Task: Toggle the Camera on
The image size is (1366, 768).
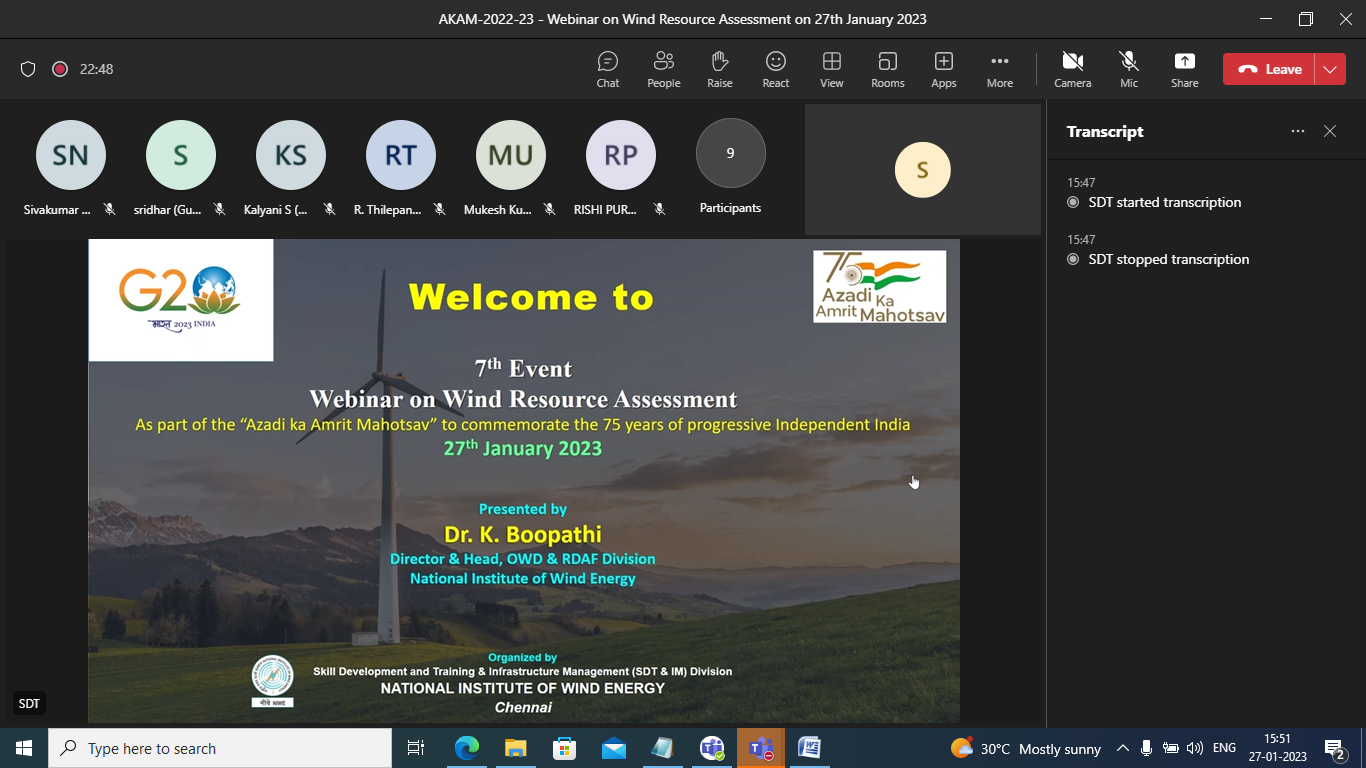Action: coord(1072,69)
